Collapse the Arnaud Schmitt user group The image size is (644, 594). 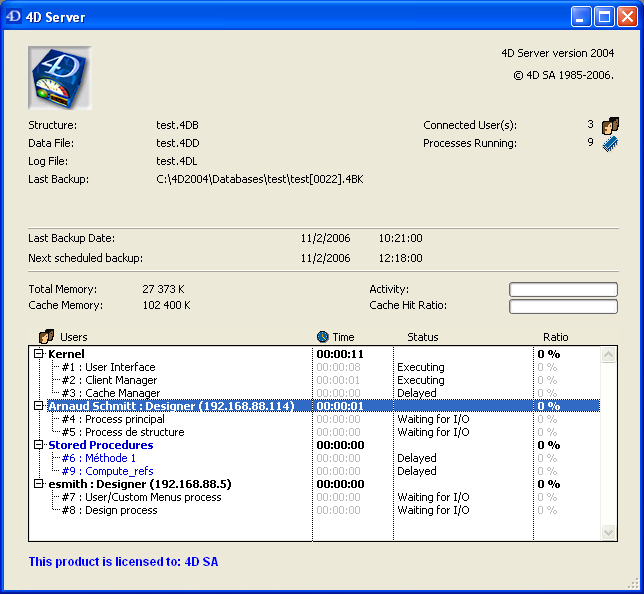pos(39,406)
